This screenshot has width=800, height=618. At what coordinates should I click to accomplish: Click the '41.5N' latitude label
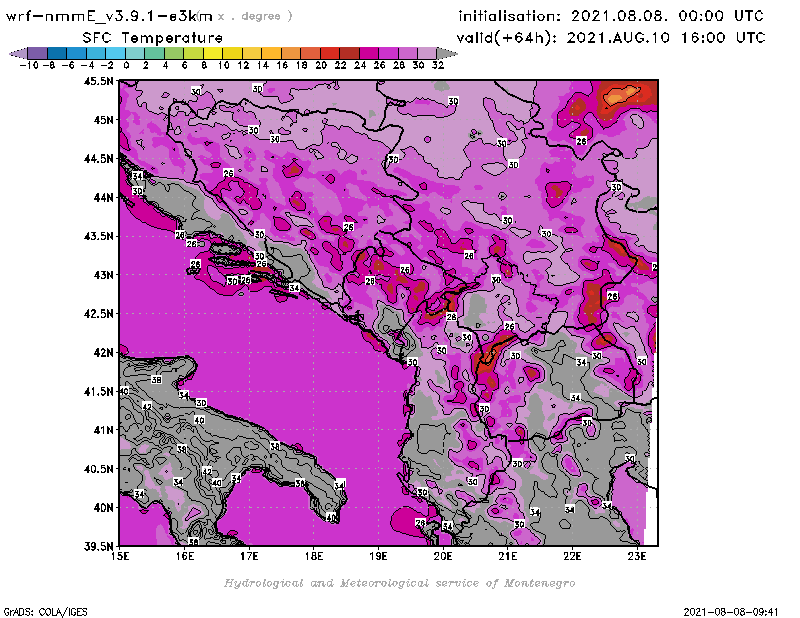coord(98,391)
